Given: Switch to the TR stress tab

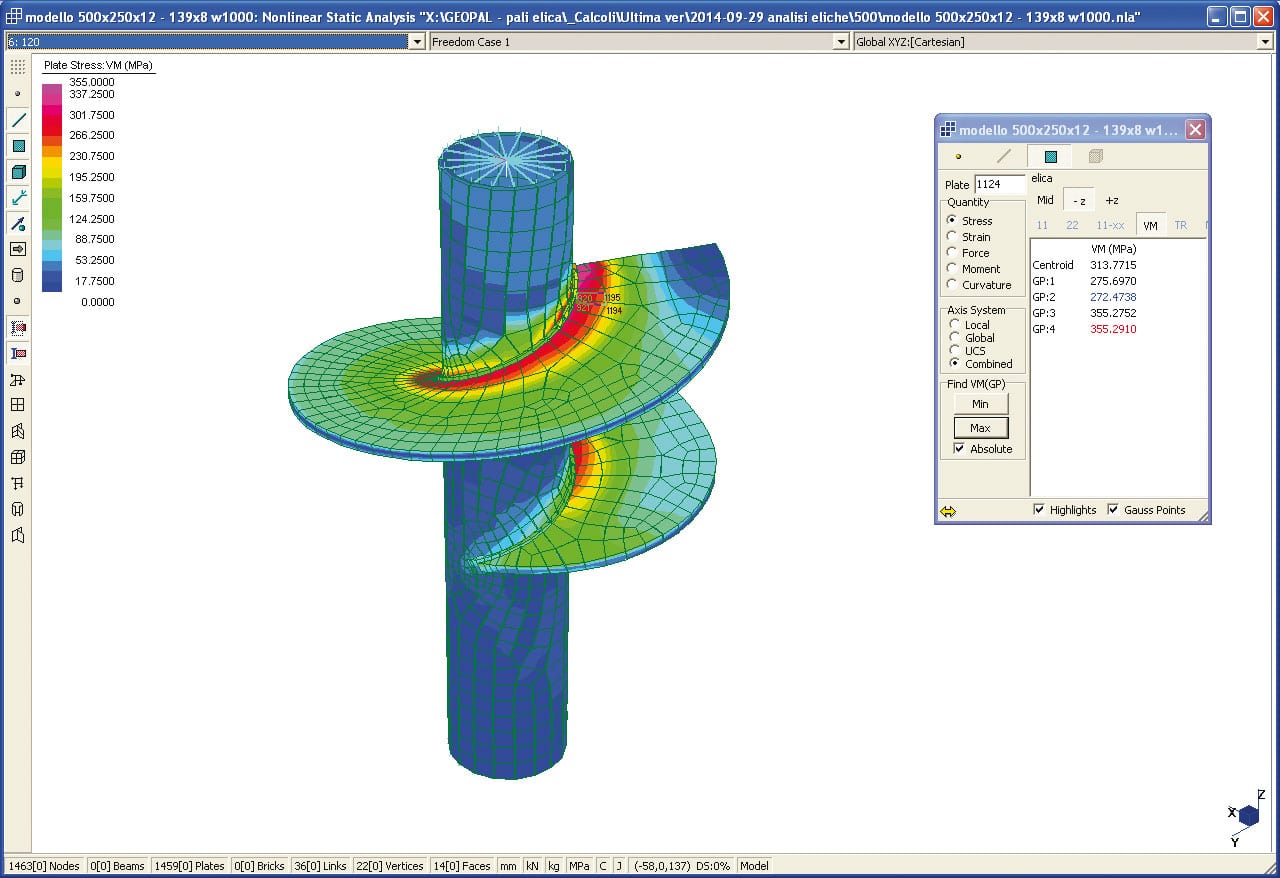Looking at the screenshot, I should pos(1180,225).
